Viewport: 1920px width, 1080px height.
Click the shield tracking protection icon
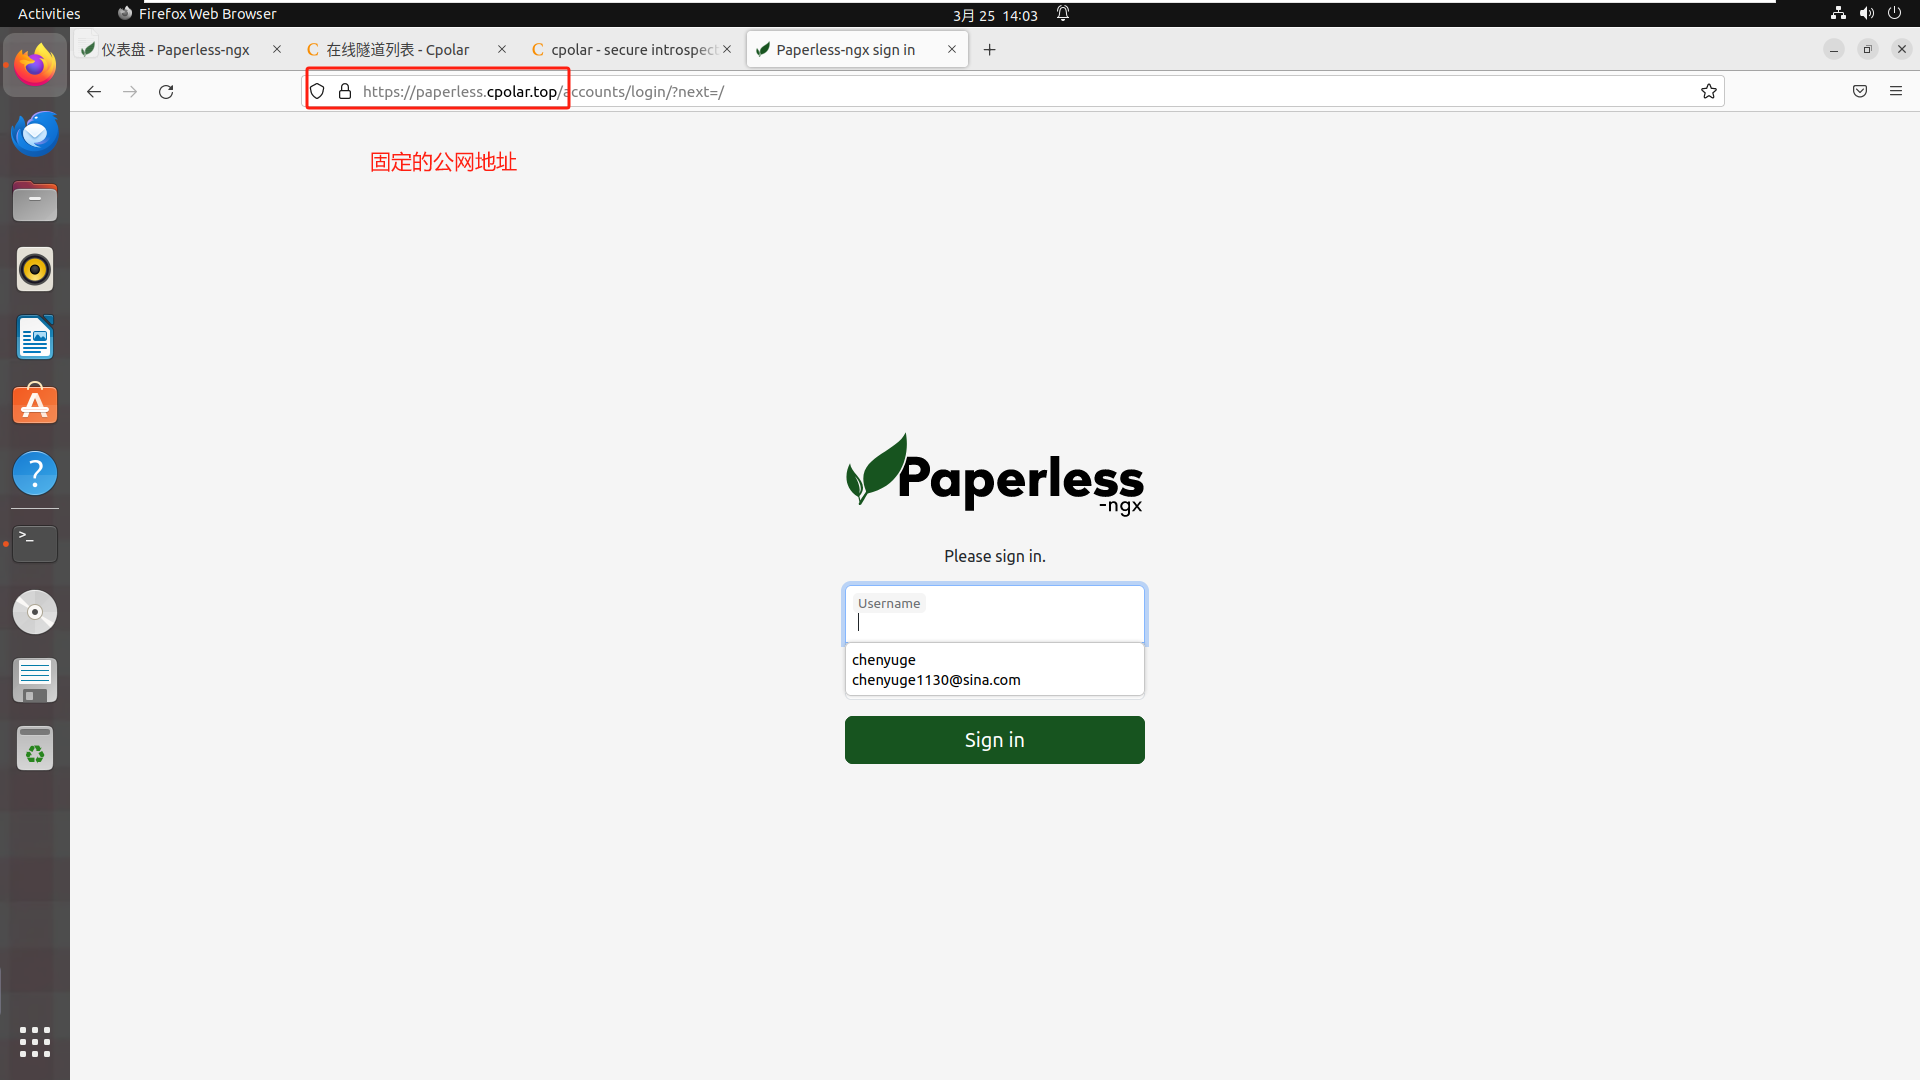point(317,91)
